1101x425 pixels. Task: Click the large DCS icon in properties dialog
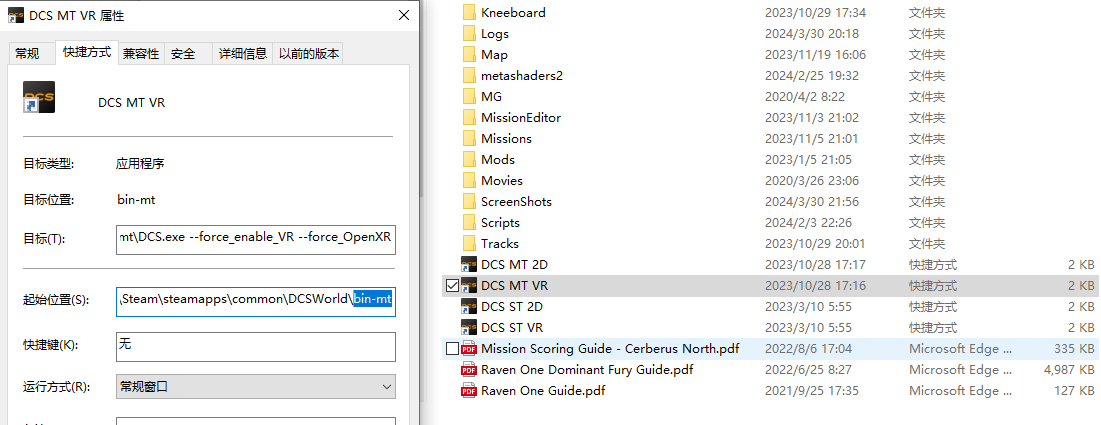pos(39,97)
